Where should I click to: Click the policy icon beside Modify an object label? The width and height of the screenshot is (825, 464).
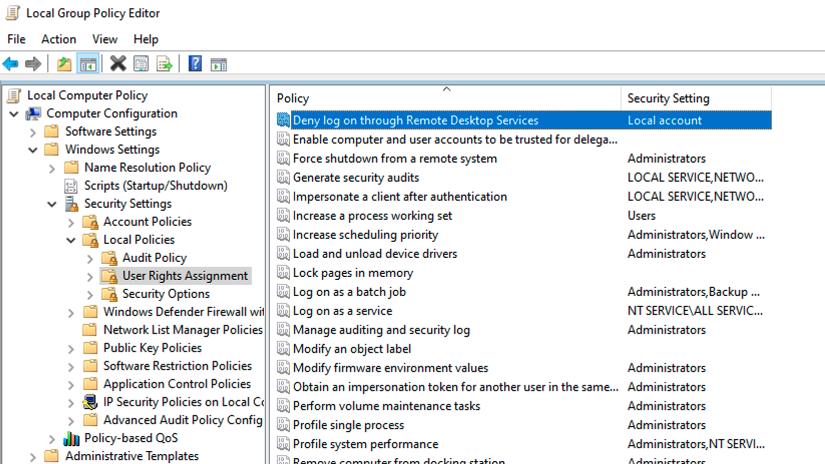[283, 348]
